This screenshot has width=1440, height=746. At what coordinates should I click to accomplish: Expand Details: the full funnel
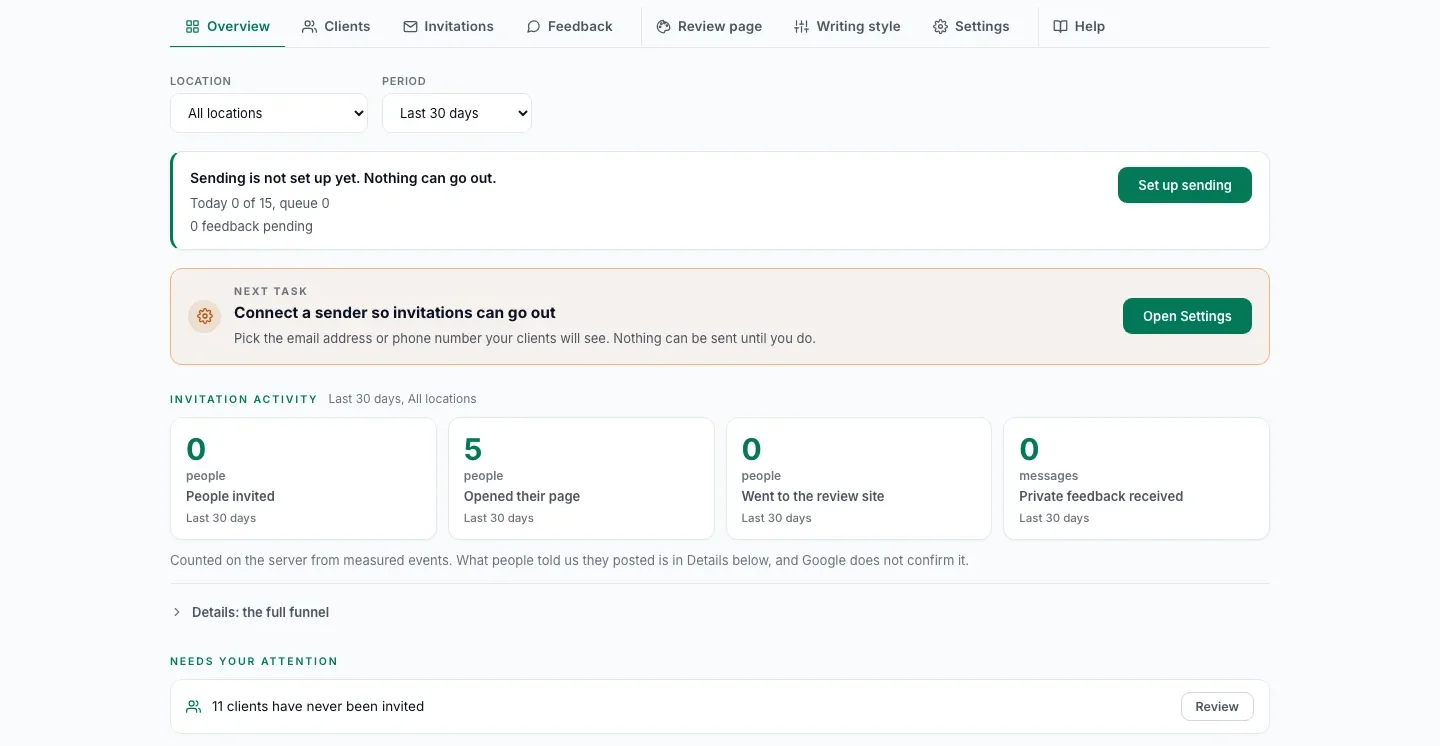[250, 612]
